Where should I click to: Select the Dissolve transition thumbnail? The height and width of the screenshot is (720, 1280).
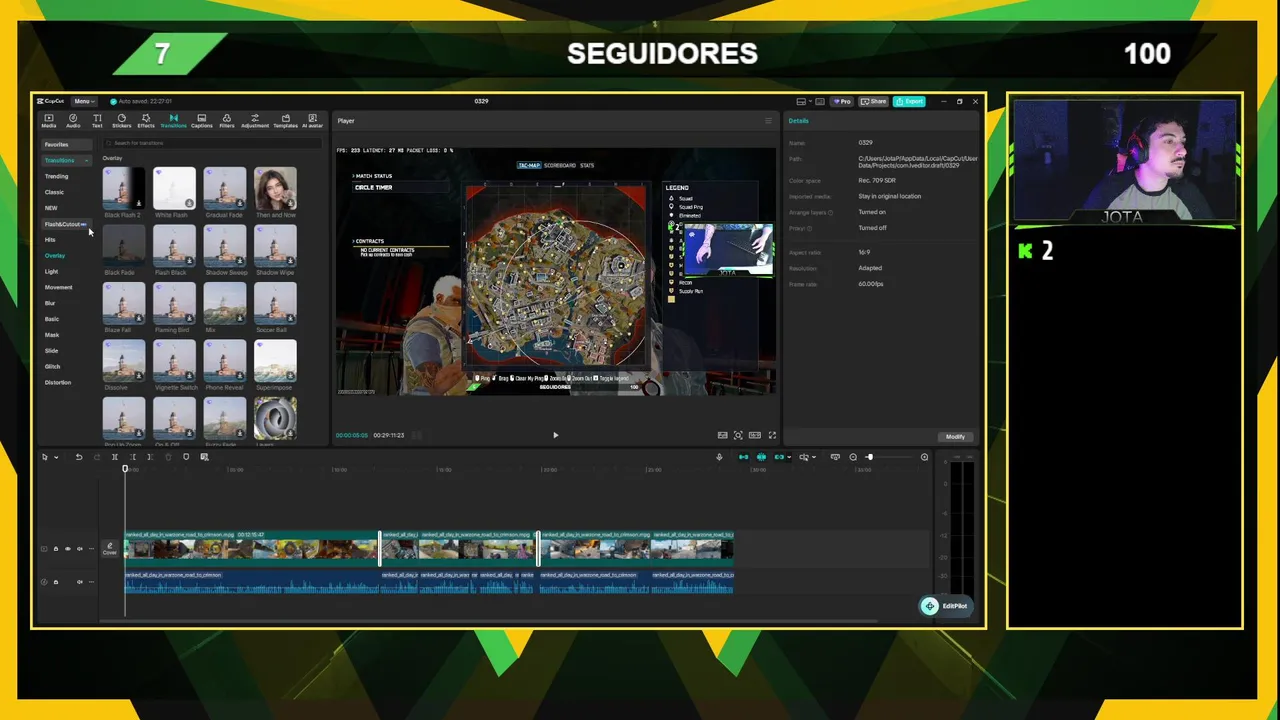[x=124, y=361]
